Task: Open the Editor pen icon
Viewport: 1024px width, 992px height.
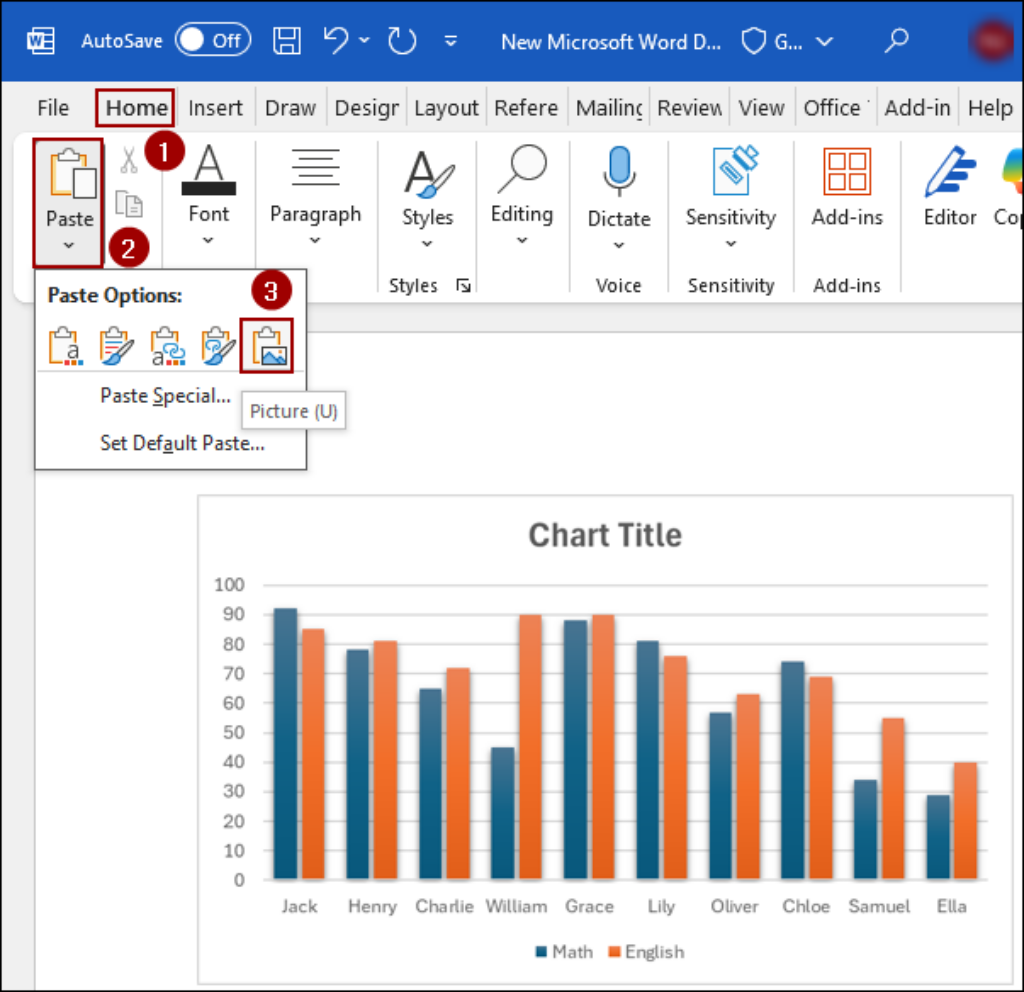Action: (x=950, y=172)
